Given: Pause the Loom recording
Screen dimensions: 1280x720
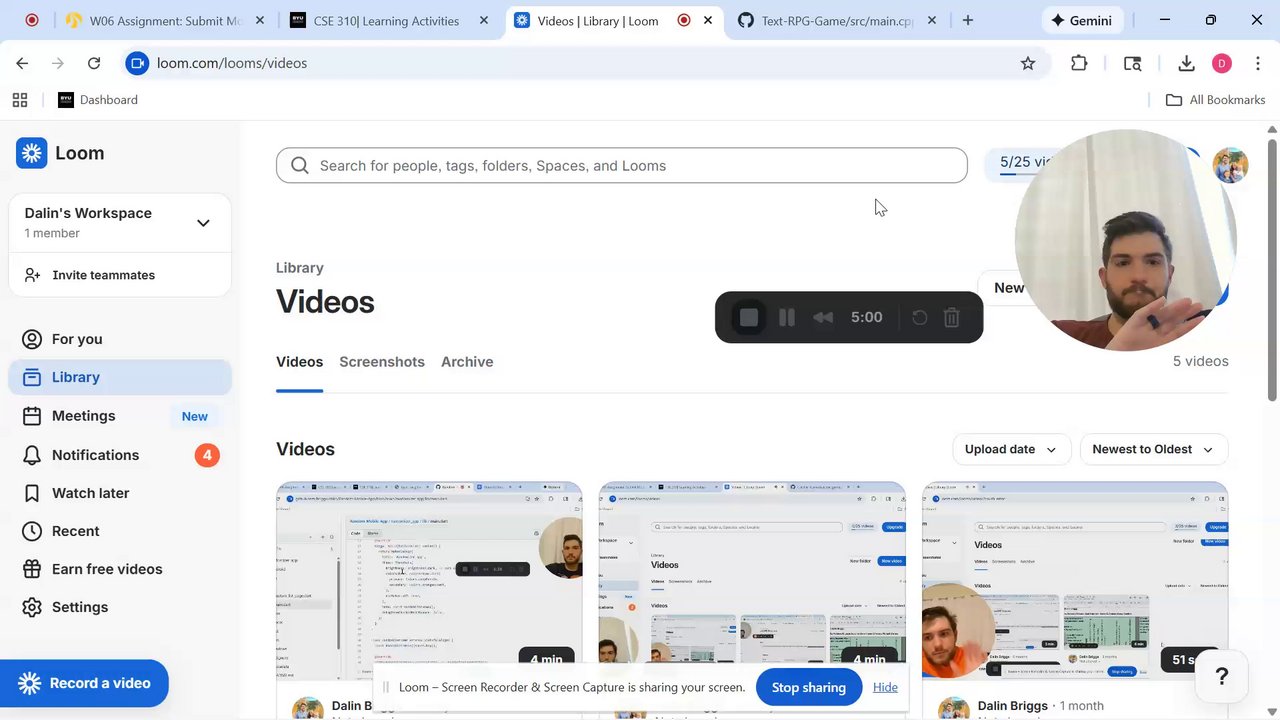Looking at the screenshot, I should pos(787,317).
